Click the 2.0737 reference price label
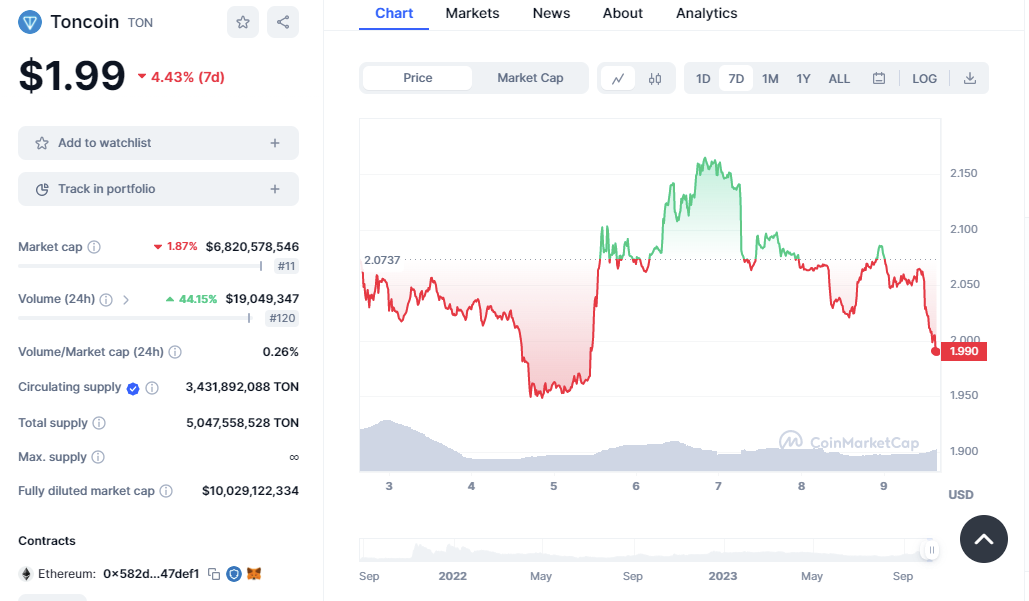 pos(382,260)
